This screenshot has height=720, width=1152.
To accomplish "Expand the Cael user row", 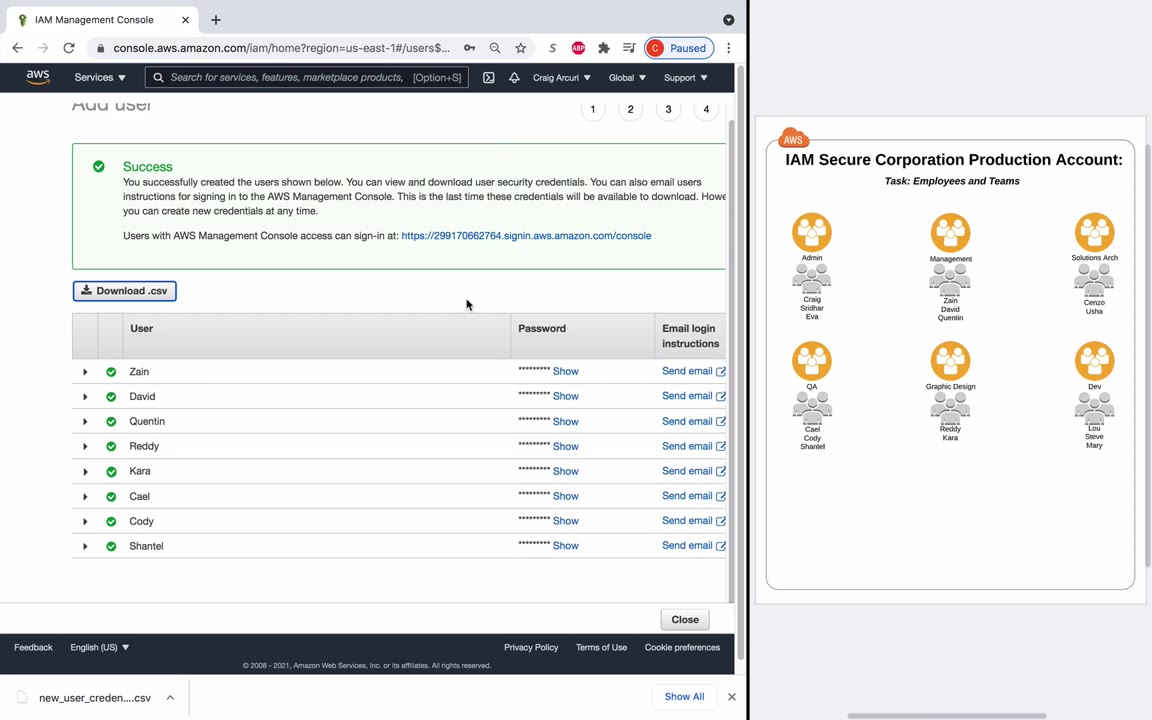I will coord(85,497).
